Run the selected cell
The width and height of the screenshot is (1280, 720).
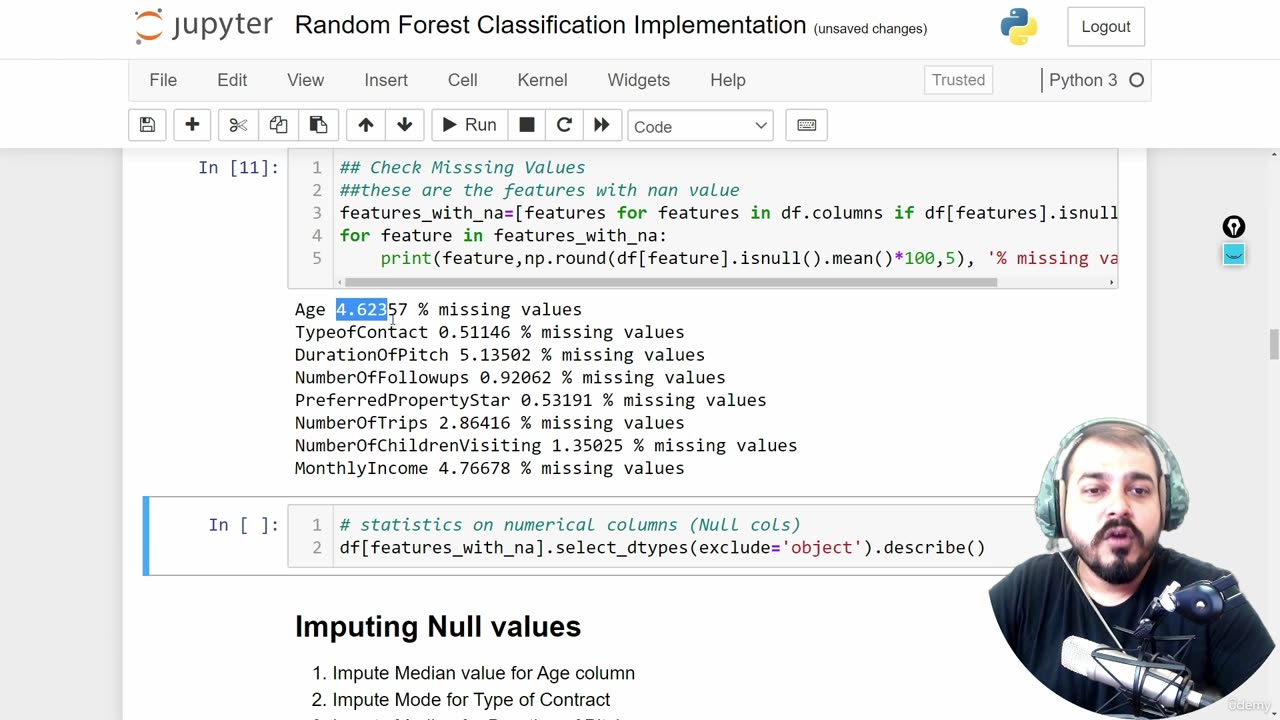tap(469, 125)
